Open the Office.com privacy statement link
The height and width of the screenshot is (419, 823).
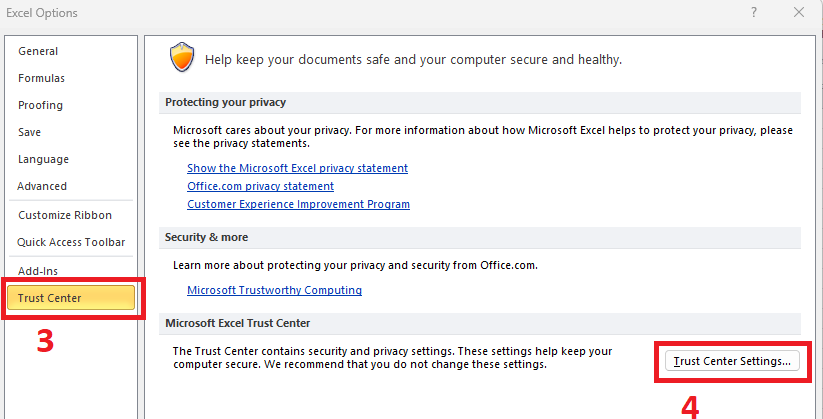[260, 186]
